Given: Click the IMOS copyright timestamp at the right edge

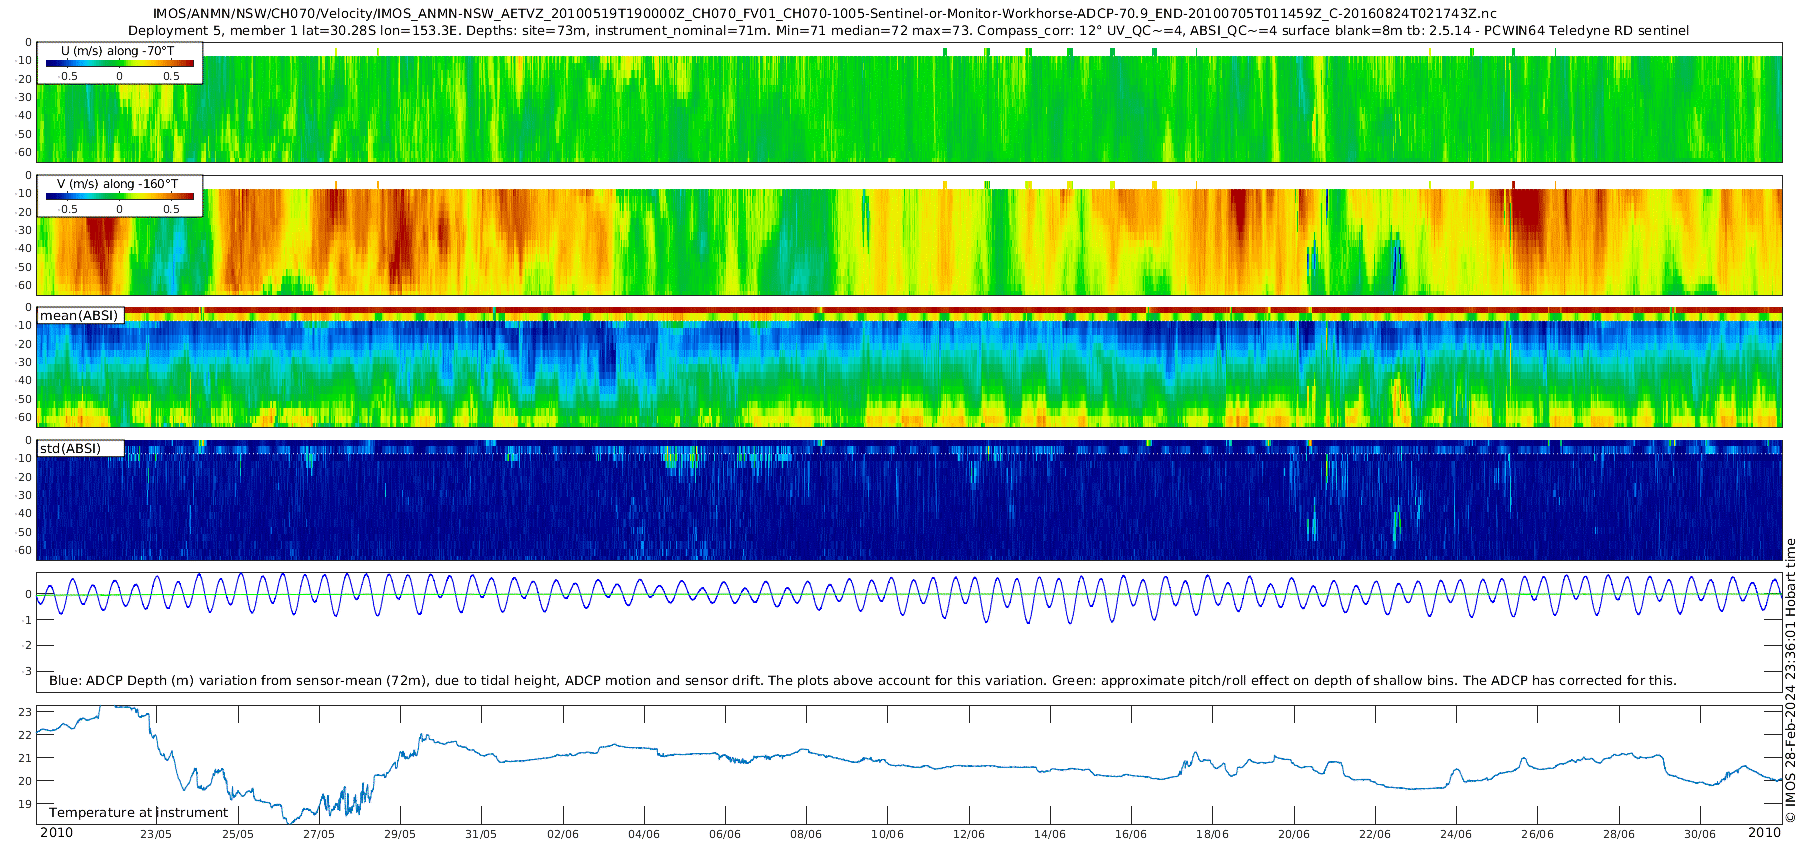Looking at the screenshot, I should 1791,680.
